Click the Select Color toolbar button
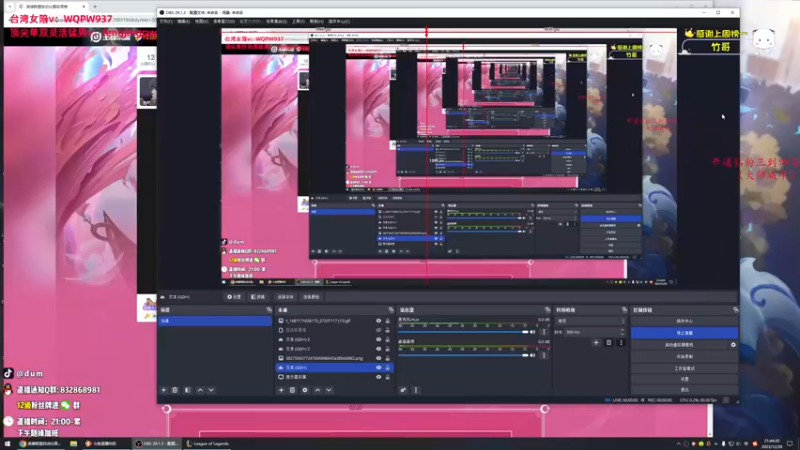800x450 pixels. 311,297
